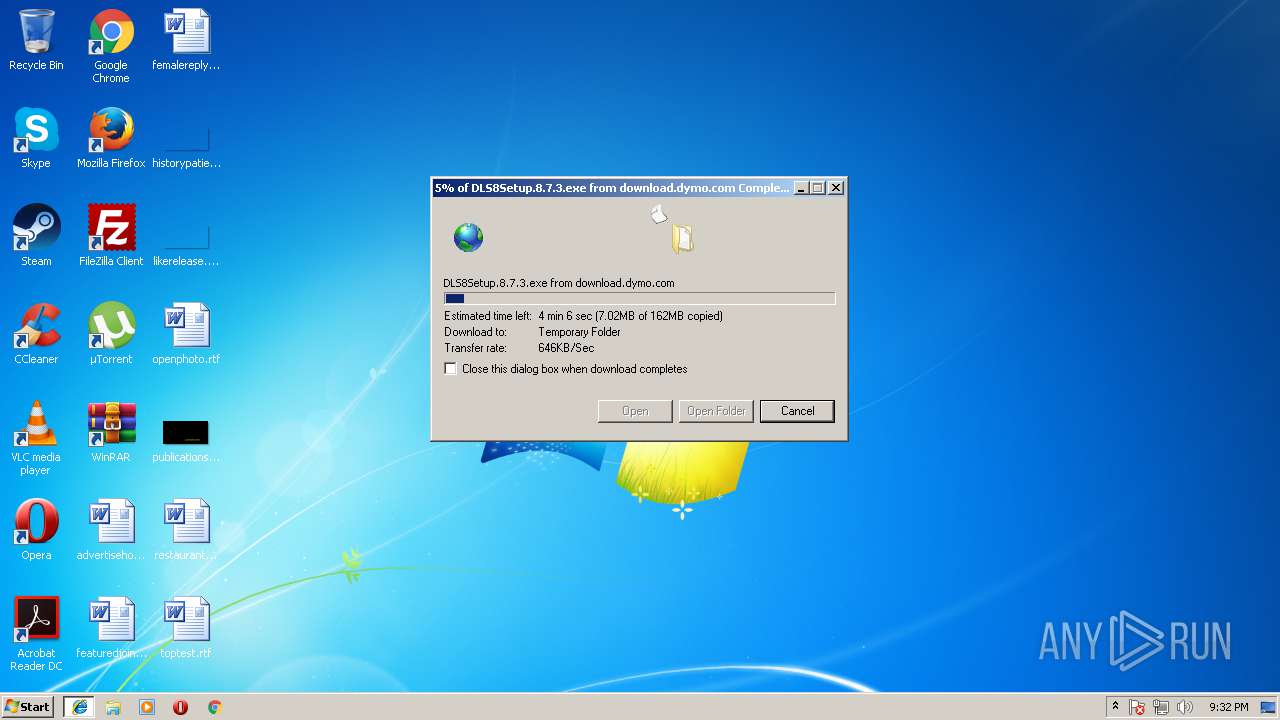This screenshot has width=1280, height=720.
Task: Select the openphoto.rtf document icon
Action: pyautogui.click(x=186, y=334)
